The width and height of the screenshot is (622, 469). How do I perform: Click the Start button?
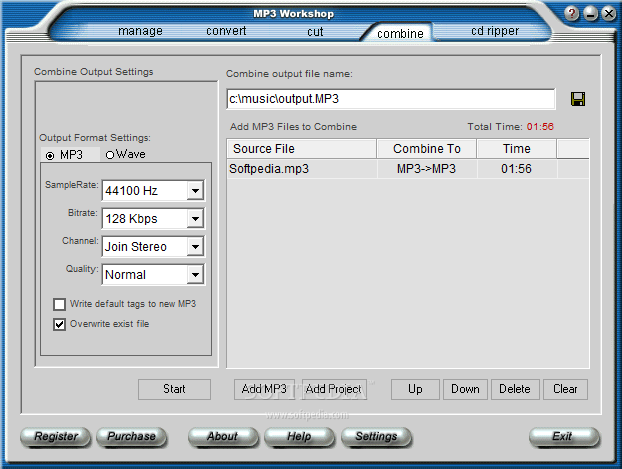coord(174,389)
